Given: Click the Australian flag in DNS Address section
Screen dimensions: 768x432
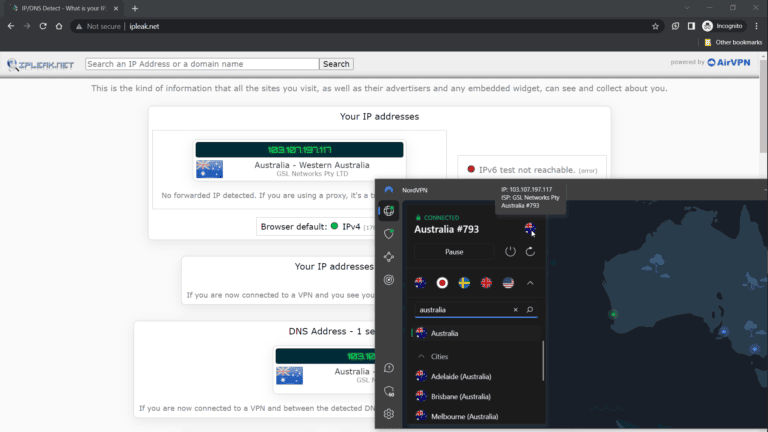Looking at the screenshot, I should pyautogui.click(x=289, y=376).
